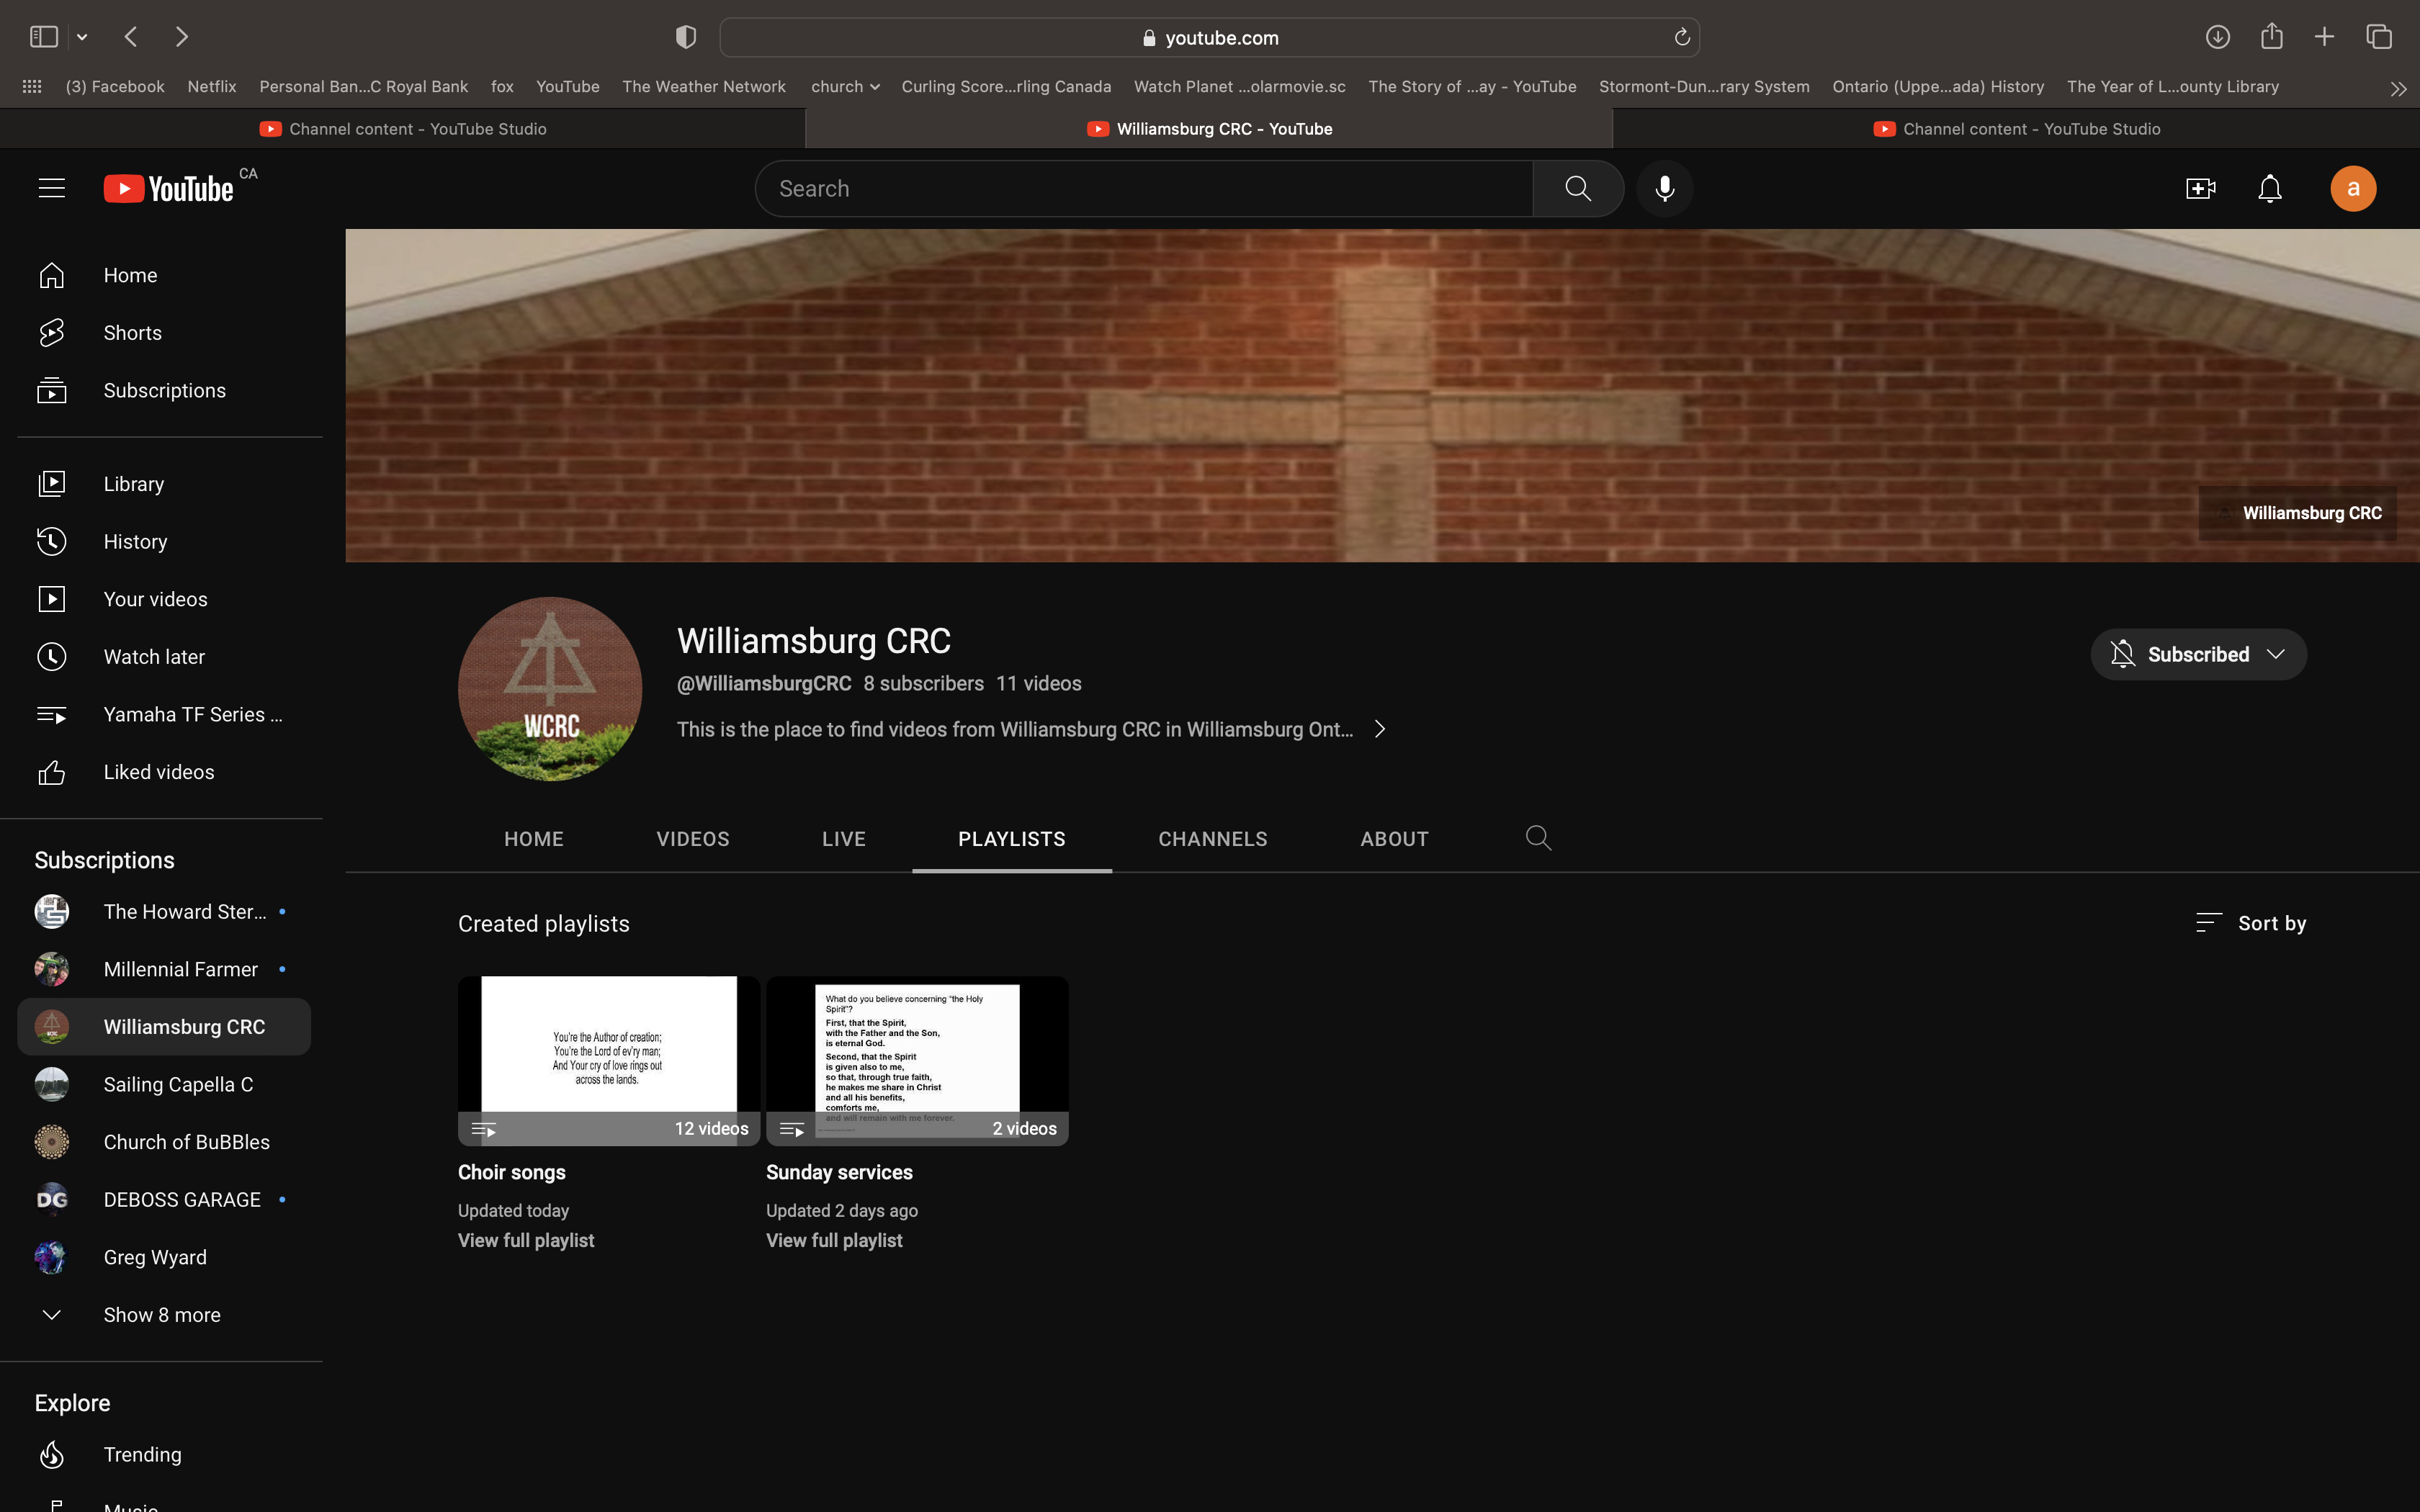Search within channel magnifier icon

tap(1538, 838)
